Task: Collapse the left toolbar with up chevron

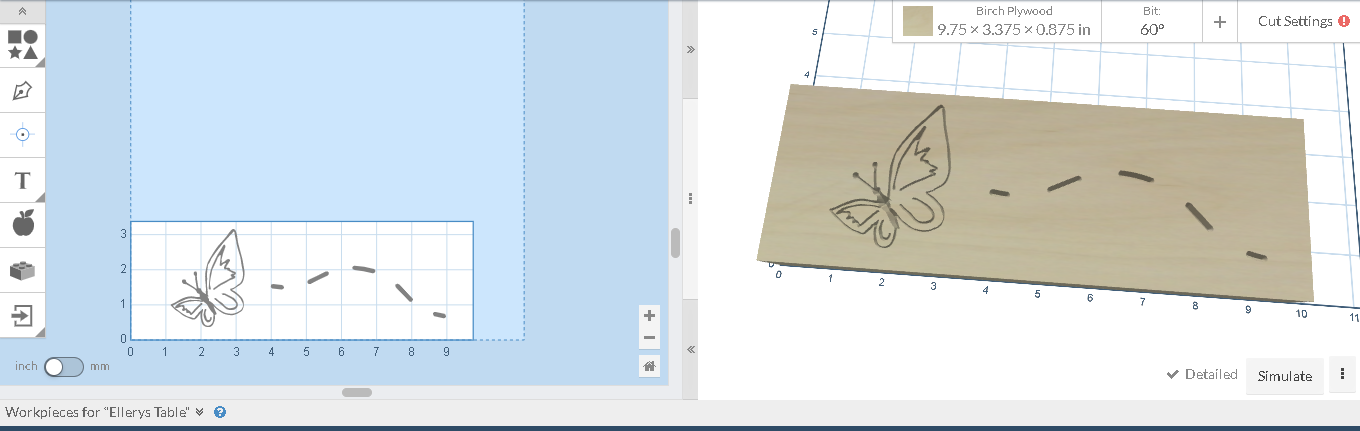Action: (x=23, y=11)
